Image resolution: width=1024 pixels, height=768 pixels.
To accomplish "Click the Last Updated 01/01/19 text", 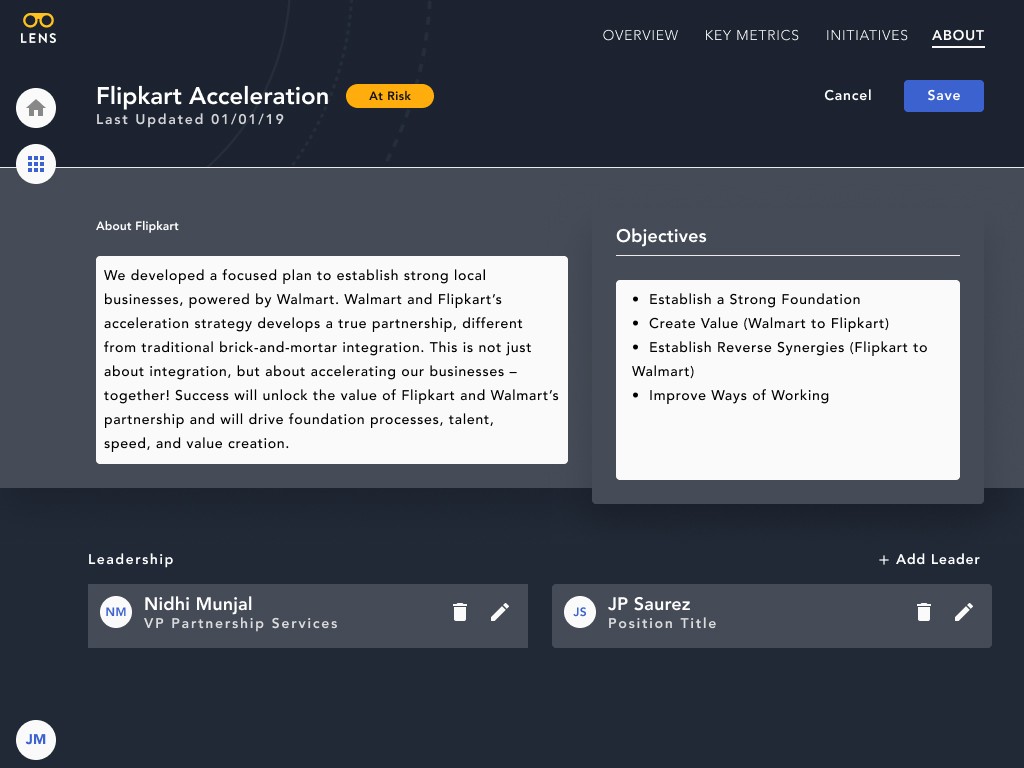I will (x=190, y=120).
